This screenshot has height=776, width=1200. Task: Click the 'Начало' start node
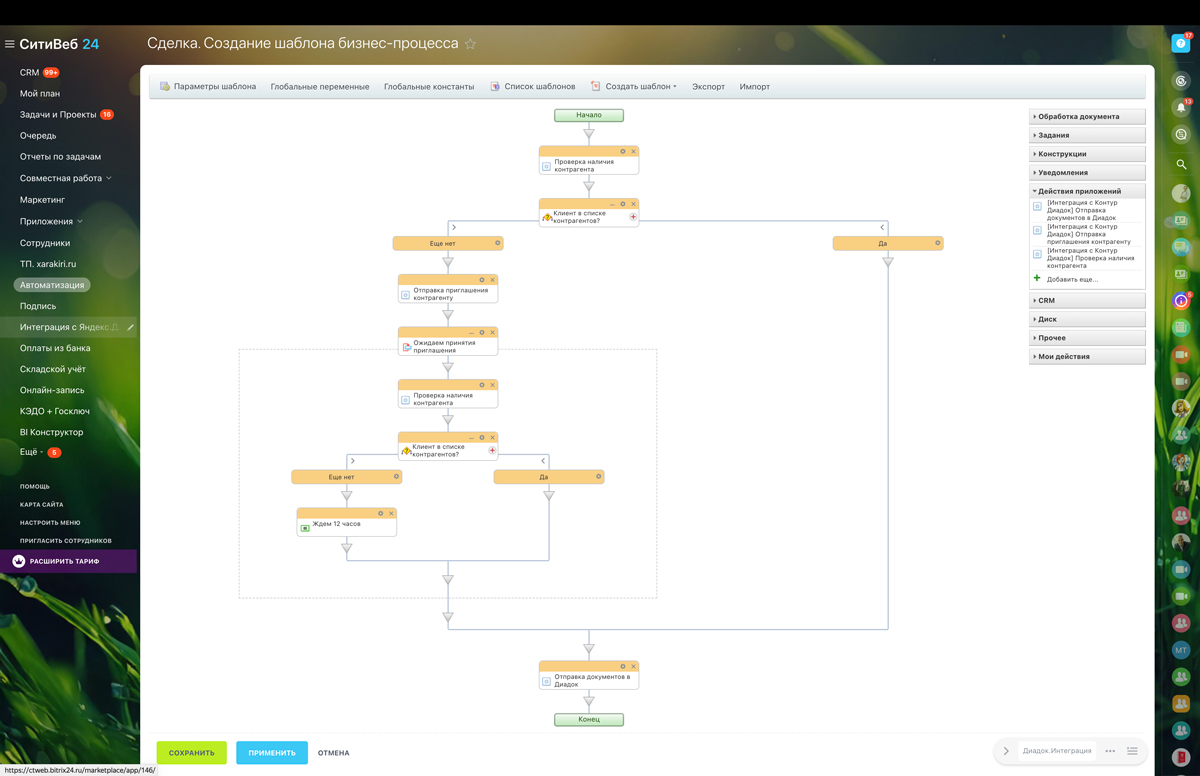point(589,115)
